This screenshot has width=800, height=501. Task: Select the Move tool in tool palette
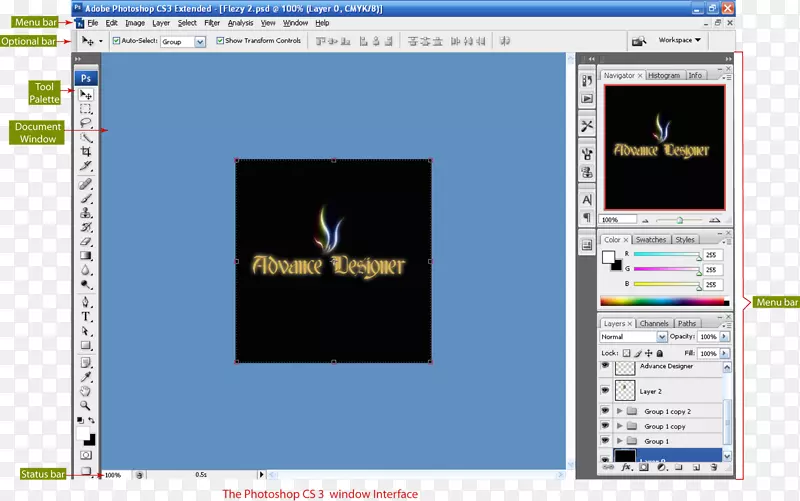[86, 95]
